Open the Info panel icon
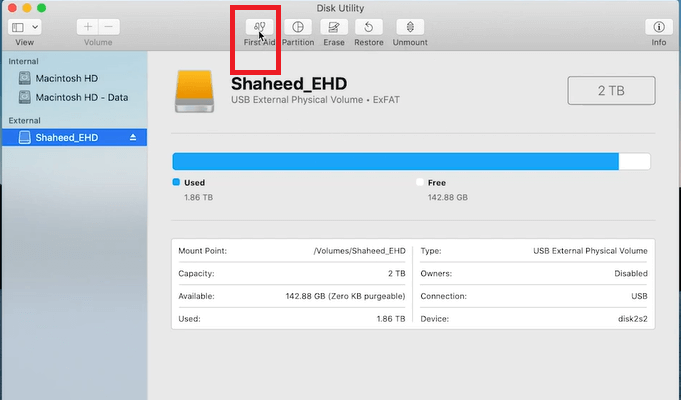This screenshot has width=681, height=401. 658,27
